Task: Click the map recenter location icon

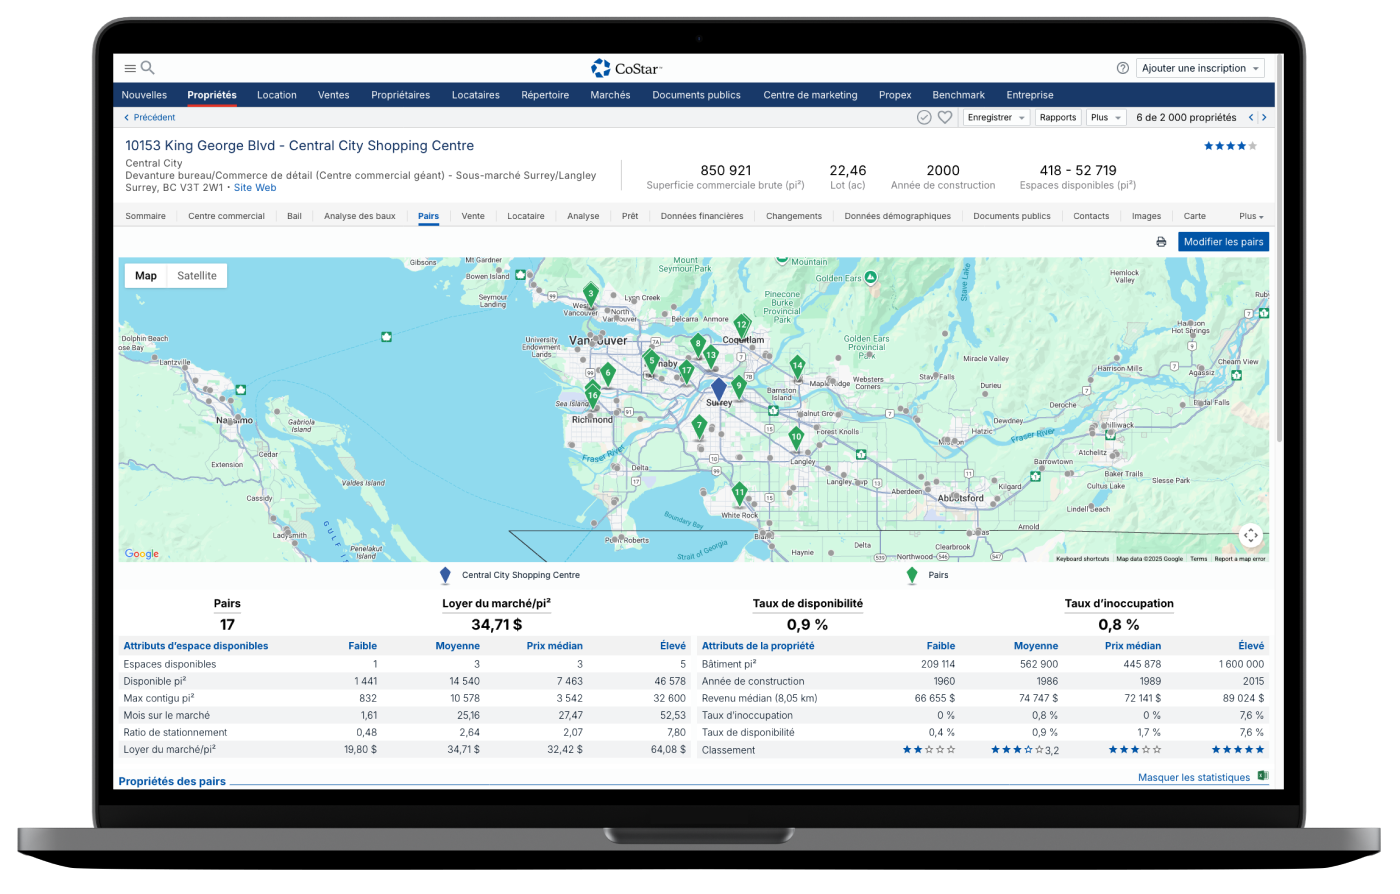Action: point(1251,535)
